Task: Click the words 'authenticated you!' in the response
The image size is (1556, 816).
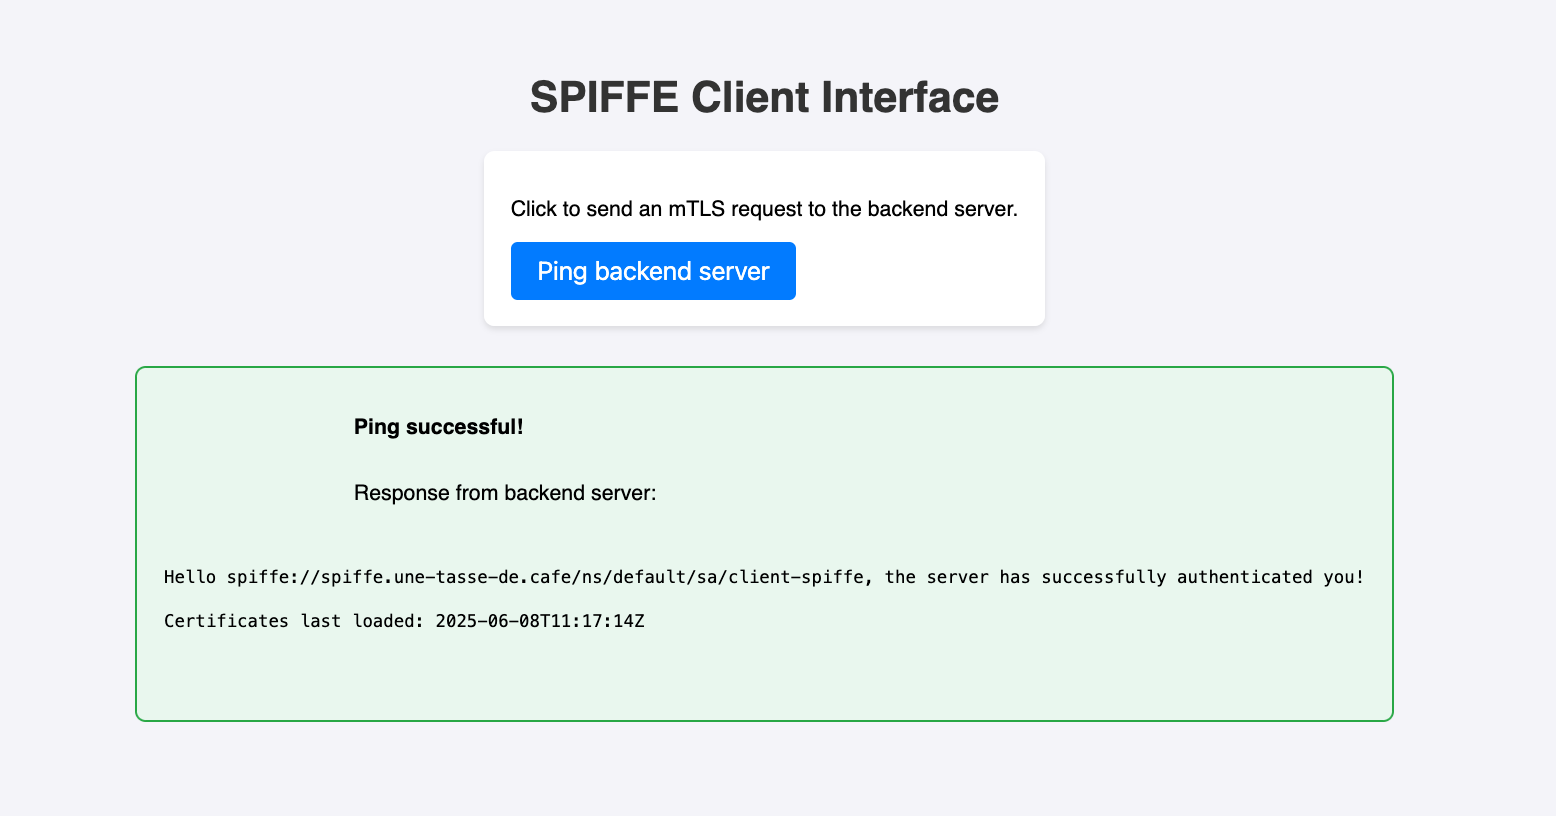Action: pyautogui.click(x=1270, y=577)
